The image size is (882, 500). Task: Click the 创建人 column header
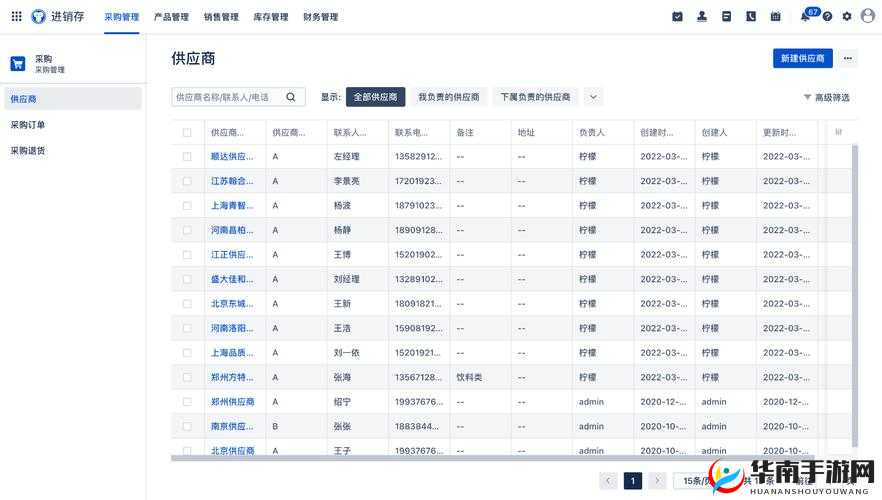[x=714, y=132]
